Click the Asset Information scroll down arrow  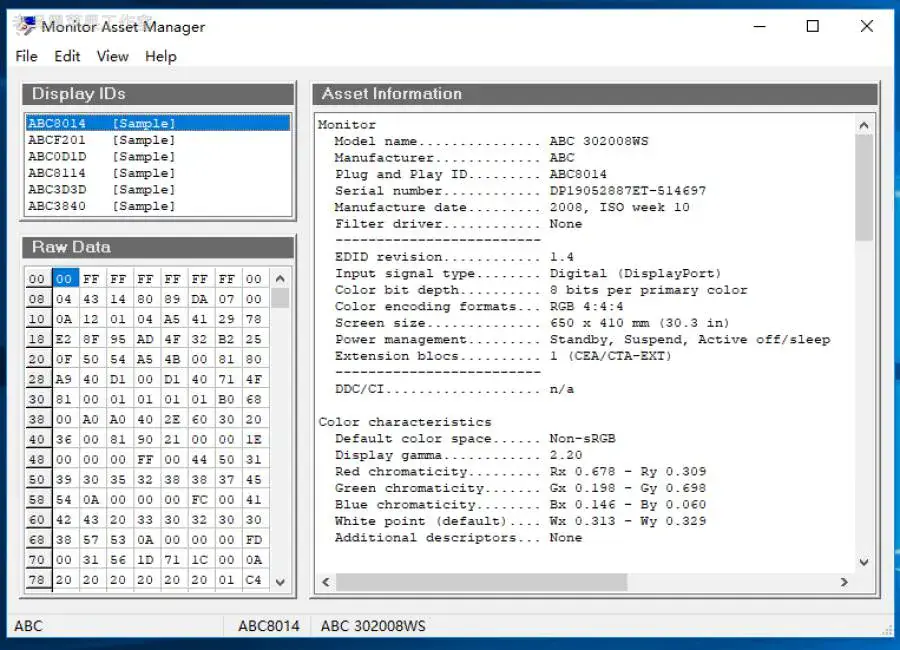click(864, 562)
